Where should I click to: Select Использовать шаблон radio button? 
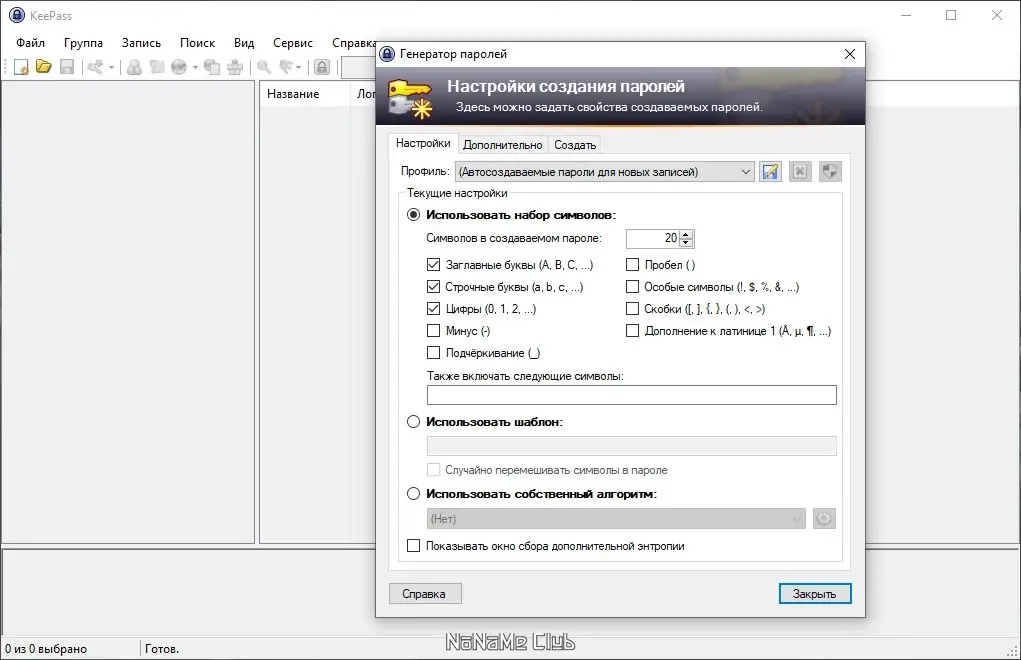[413, 422]
